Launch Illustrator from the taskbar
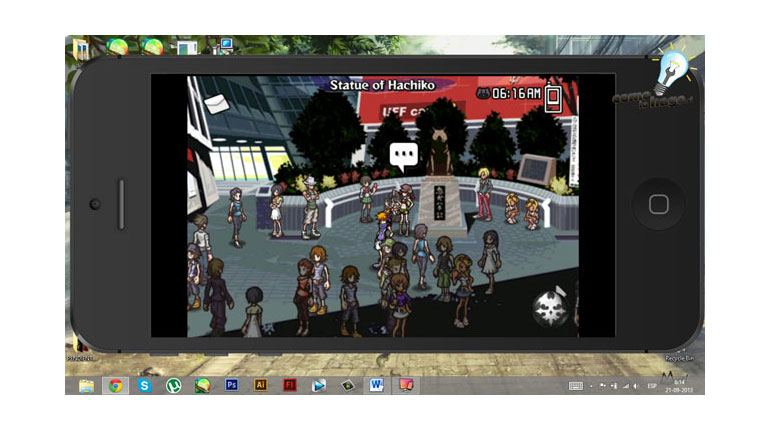 pyautogui.click(x=260, y=385)
